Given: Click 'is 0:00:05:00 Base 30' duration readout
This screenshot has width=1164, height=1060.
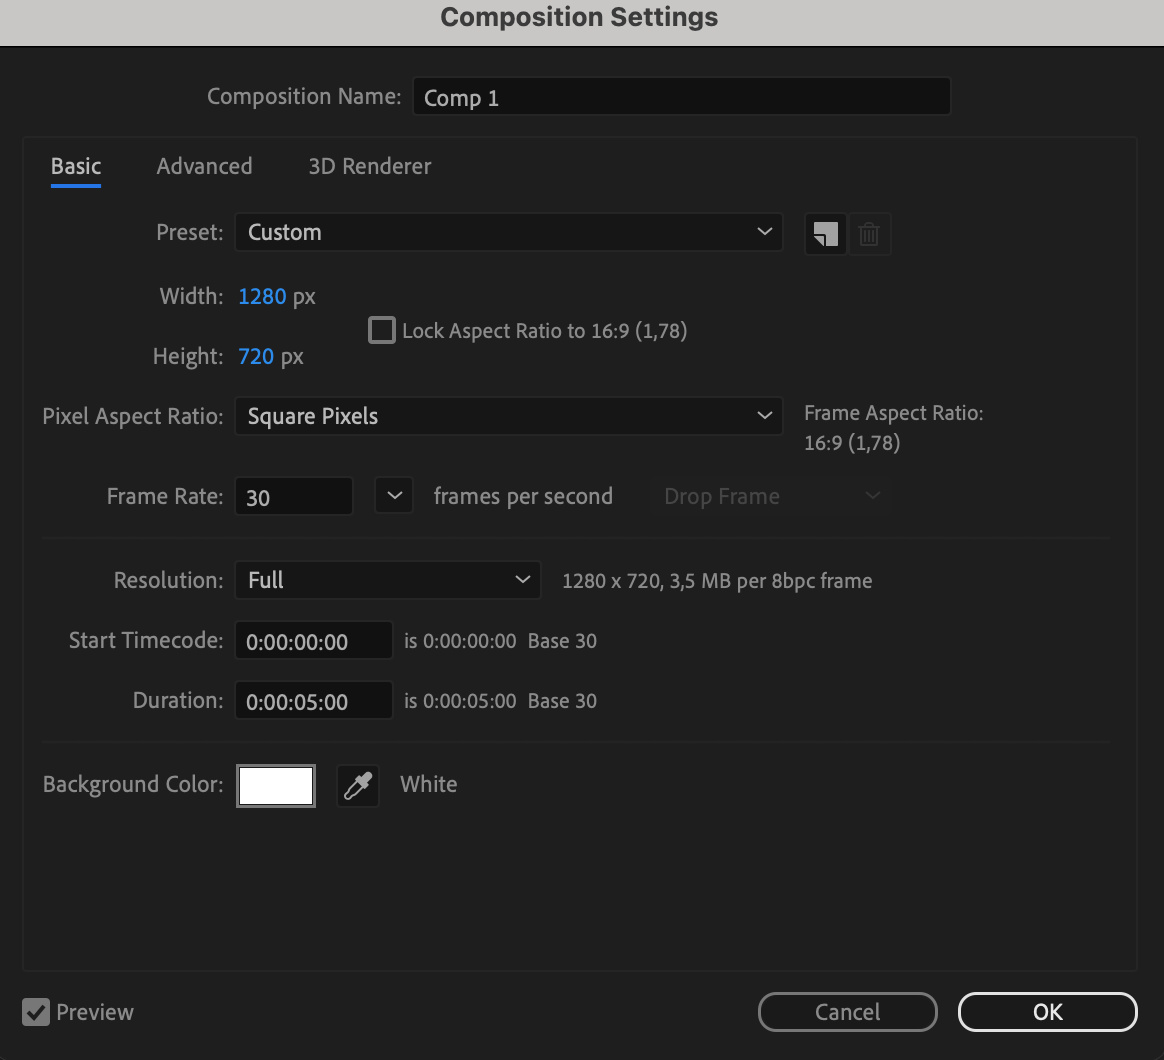Looking at the screenshot, I should pyautogui.click(x=500, y=701).
